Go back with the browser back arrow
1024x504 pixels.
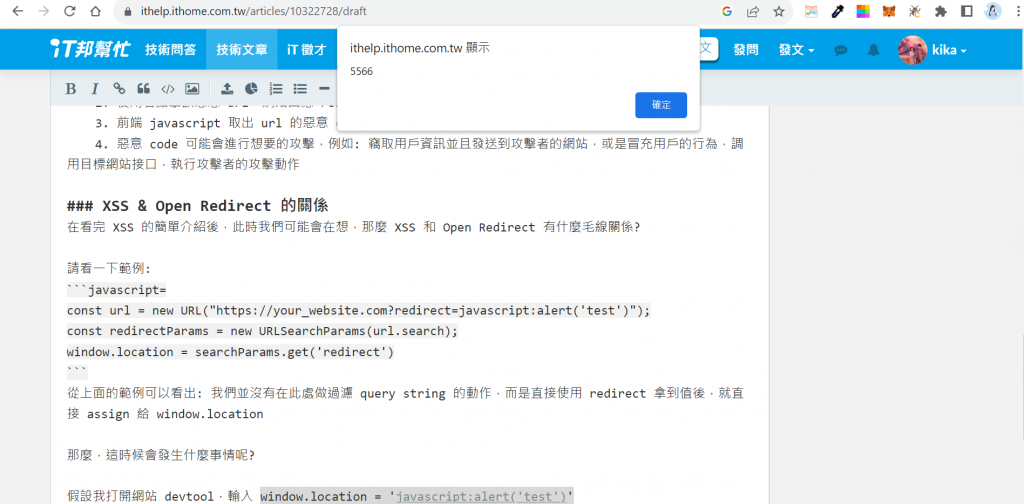(x=18, y=11)
